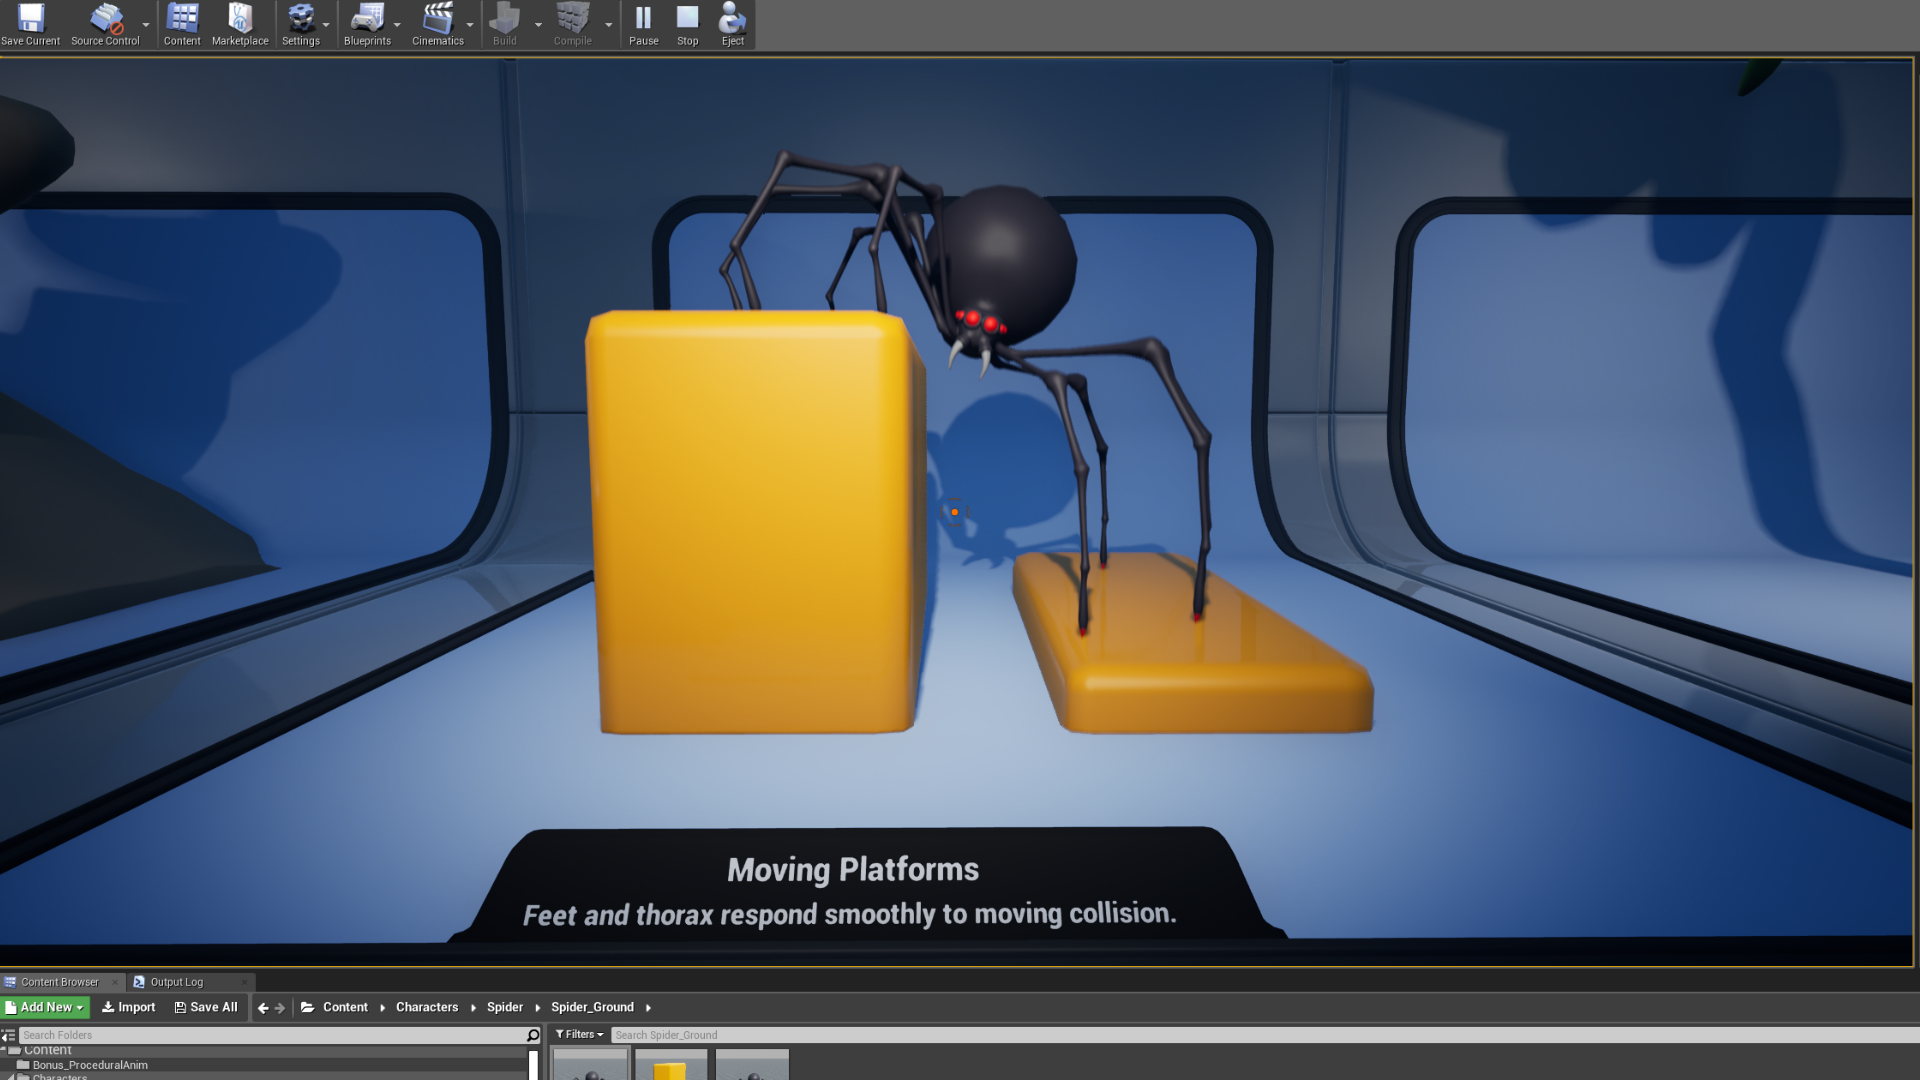The height and width of the screenshot is (1080, 1920).
Task: Expand the Spider_Ground breadcrumb arrow
Action: point(648,1008)
